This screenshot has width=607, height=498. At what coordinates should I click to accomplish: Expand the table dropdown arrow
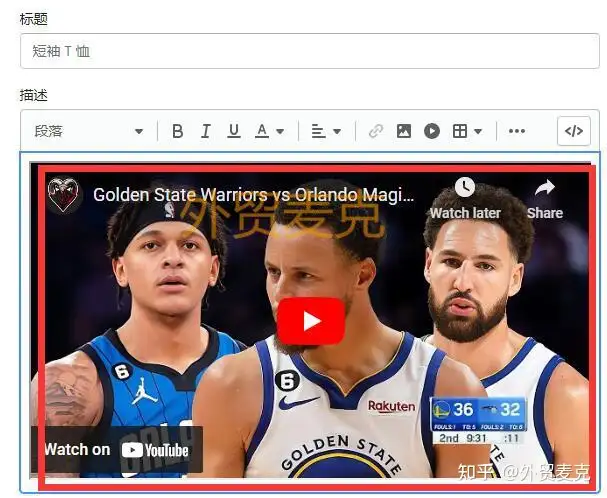[x=478, y=132]
